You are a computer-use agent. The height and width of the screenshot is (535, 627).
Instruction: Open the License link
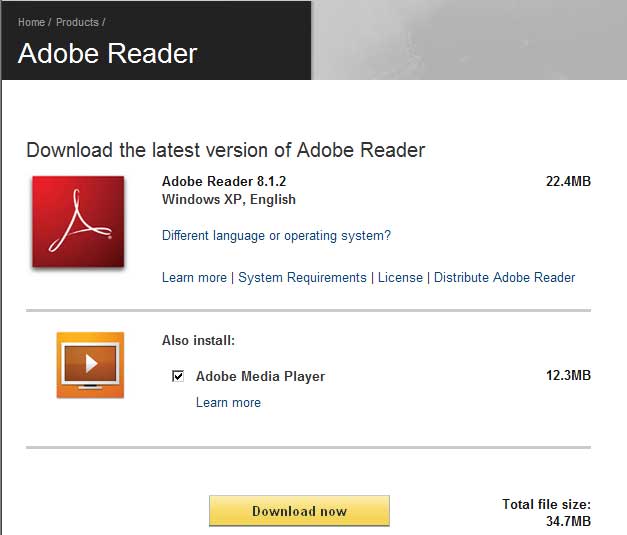400,277
